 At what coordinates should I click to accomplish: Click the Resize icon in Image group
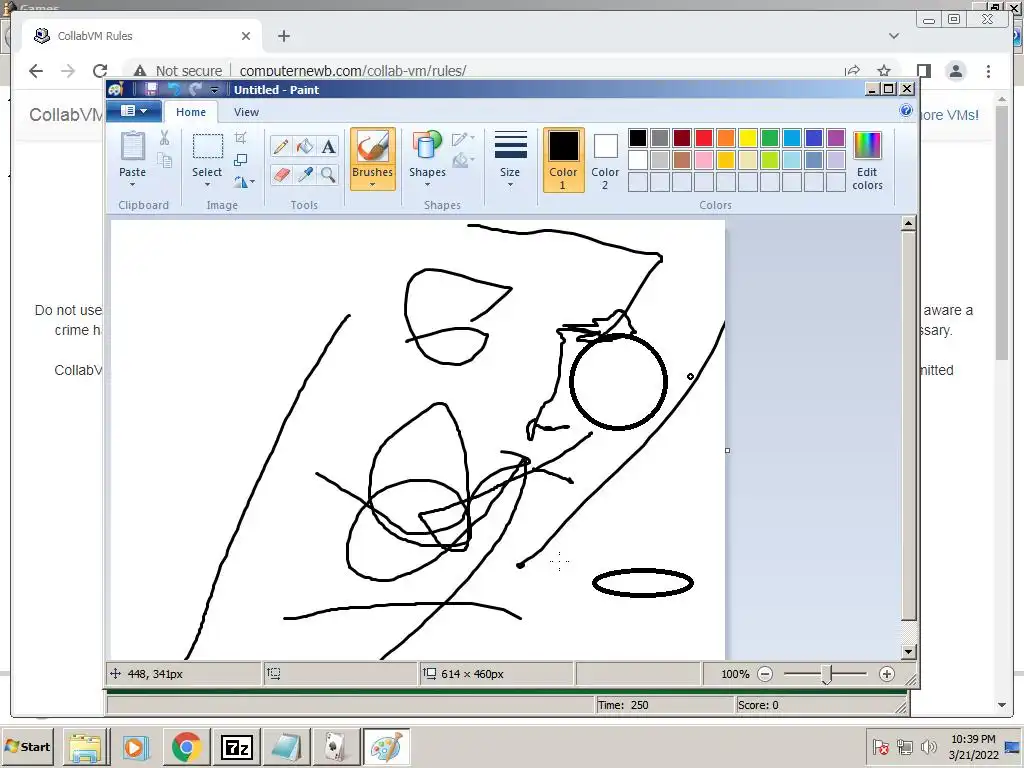(x=240, y=160)
